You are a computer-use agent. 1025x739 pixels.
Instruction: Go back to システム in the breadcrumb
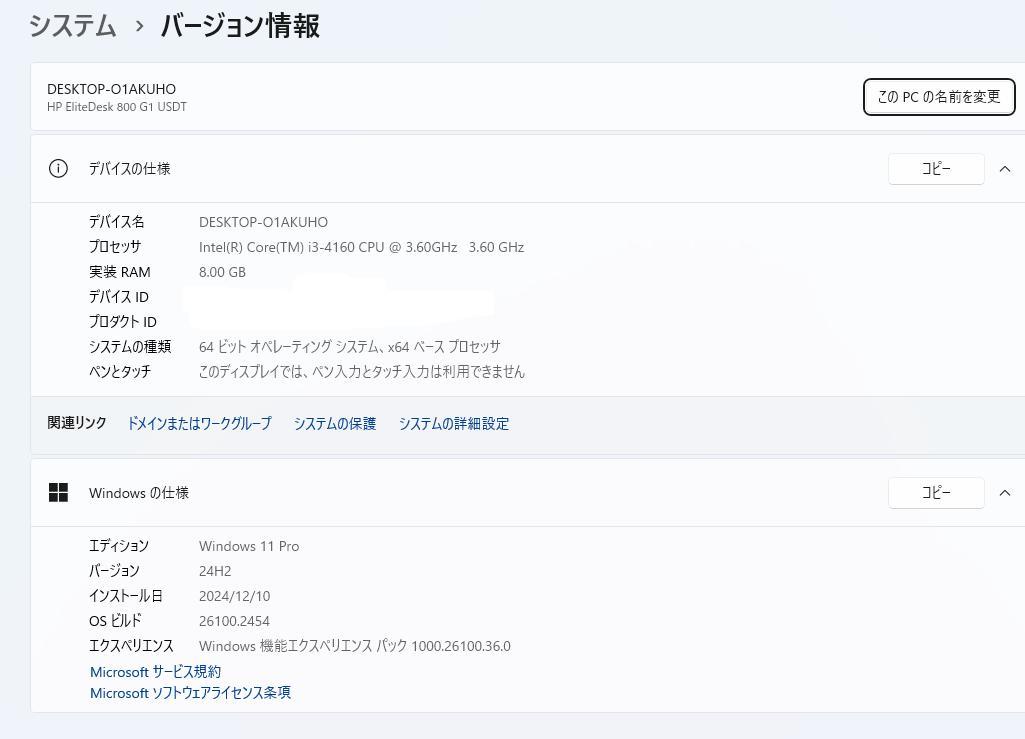[73, 26]
